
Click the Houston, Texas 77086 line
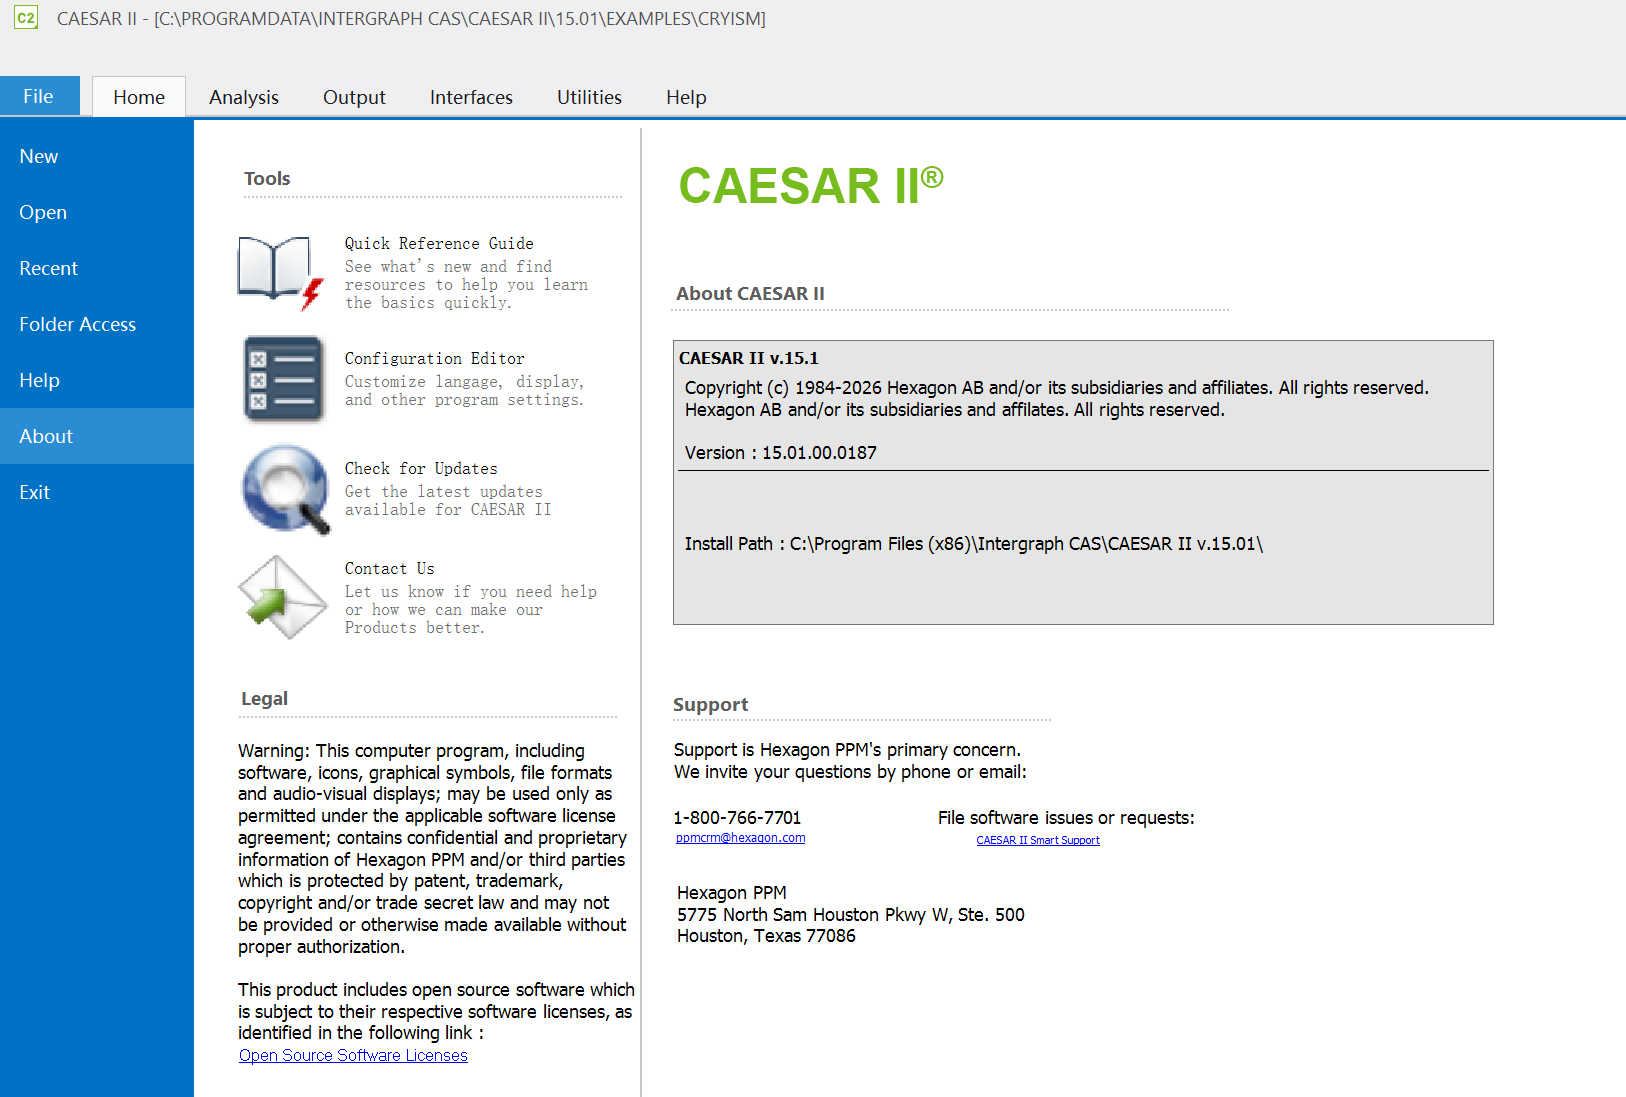[x=766, y=936]
